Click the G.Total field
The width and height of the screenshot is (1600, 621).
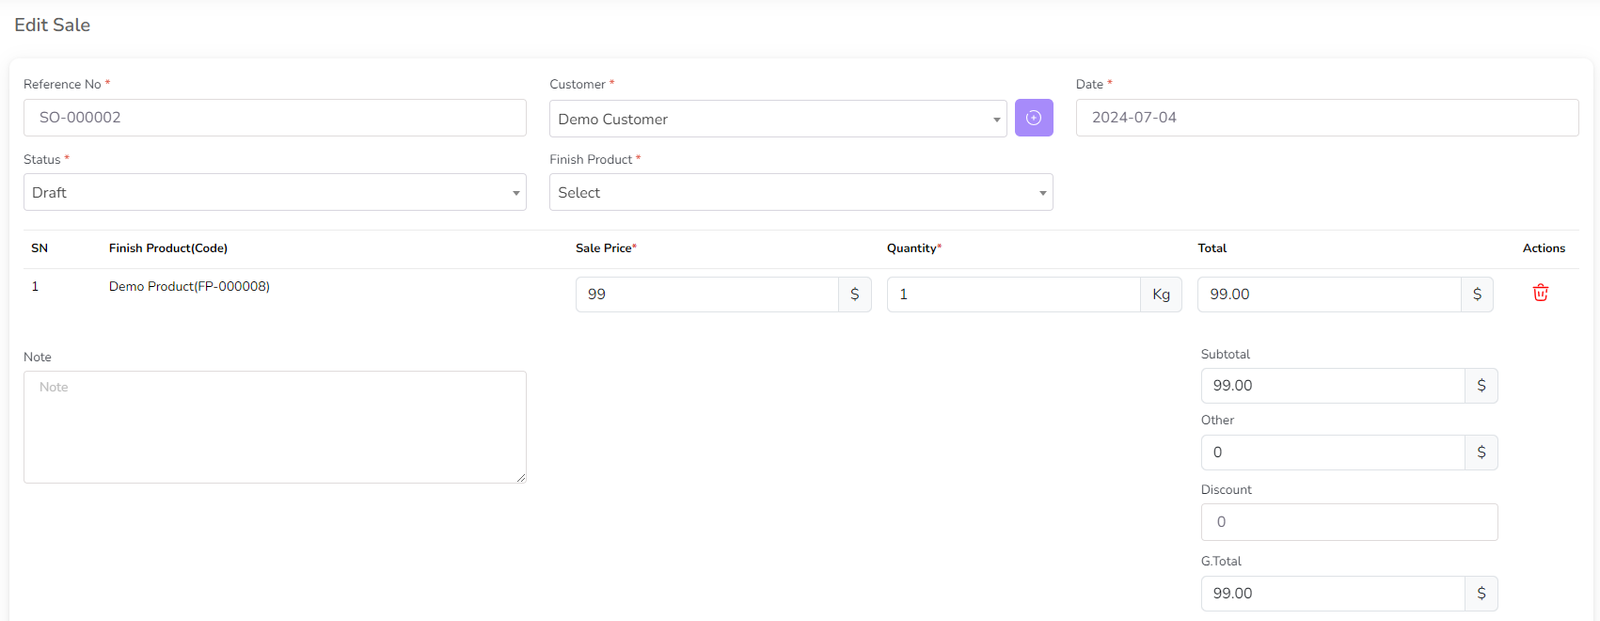1332,594
